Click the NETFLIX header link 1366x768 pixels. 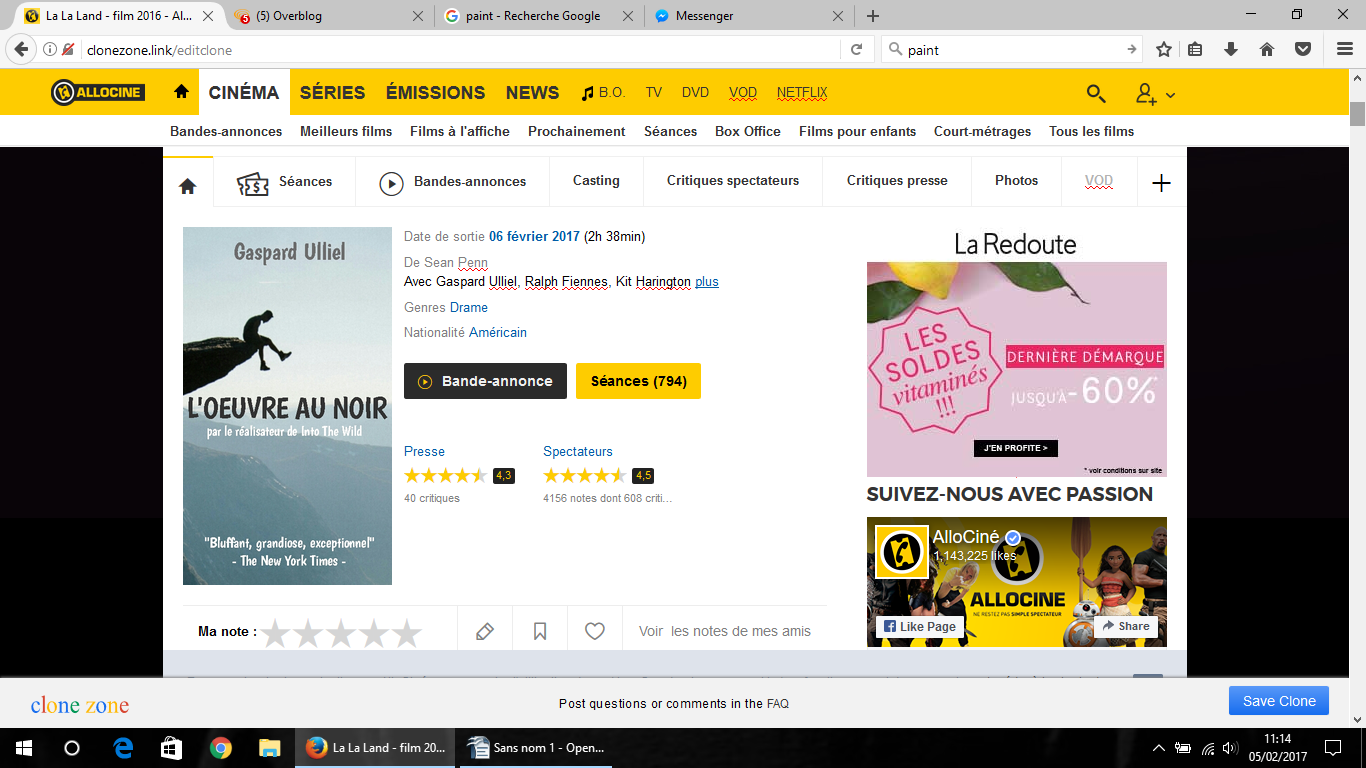[x=802, y=92]
